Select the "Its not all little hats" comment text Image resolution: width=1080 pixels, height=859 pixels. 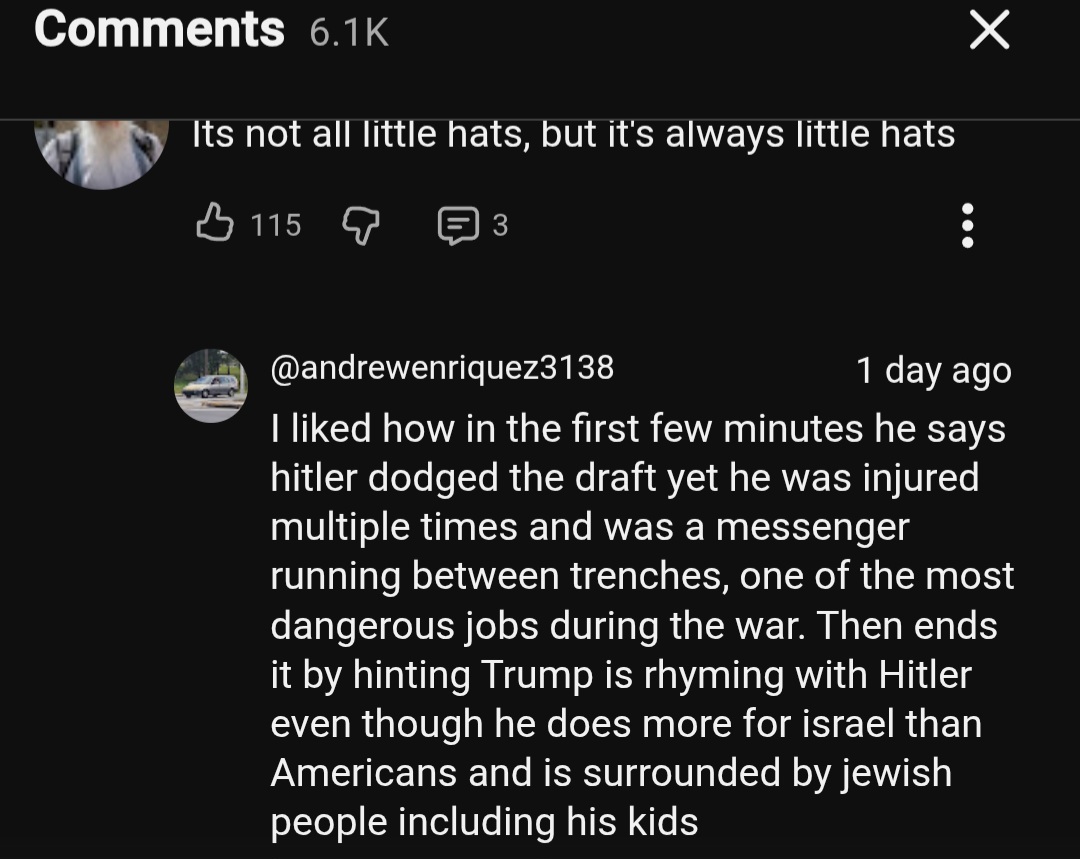point(573,134)
